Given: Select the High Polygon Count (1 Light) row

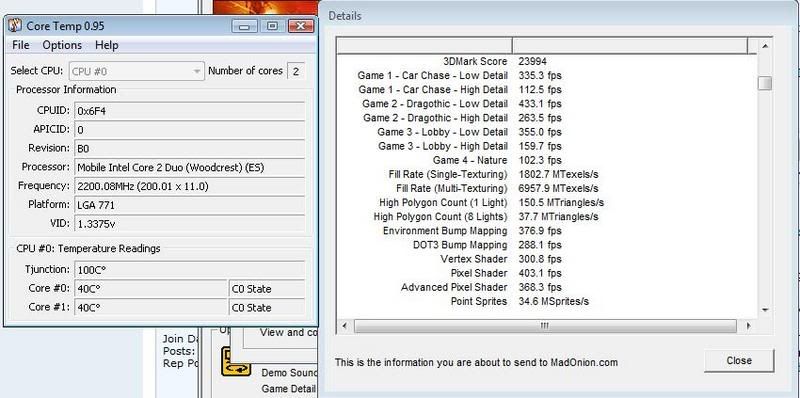Looking at the screenshot, I should 547,203.
